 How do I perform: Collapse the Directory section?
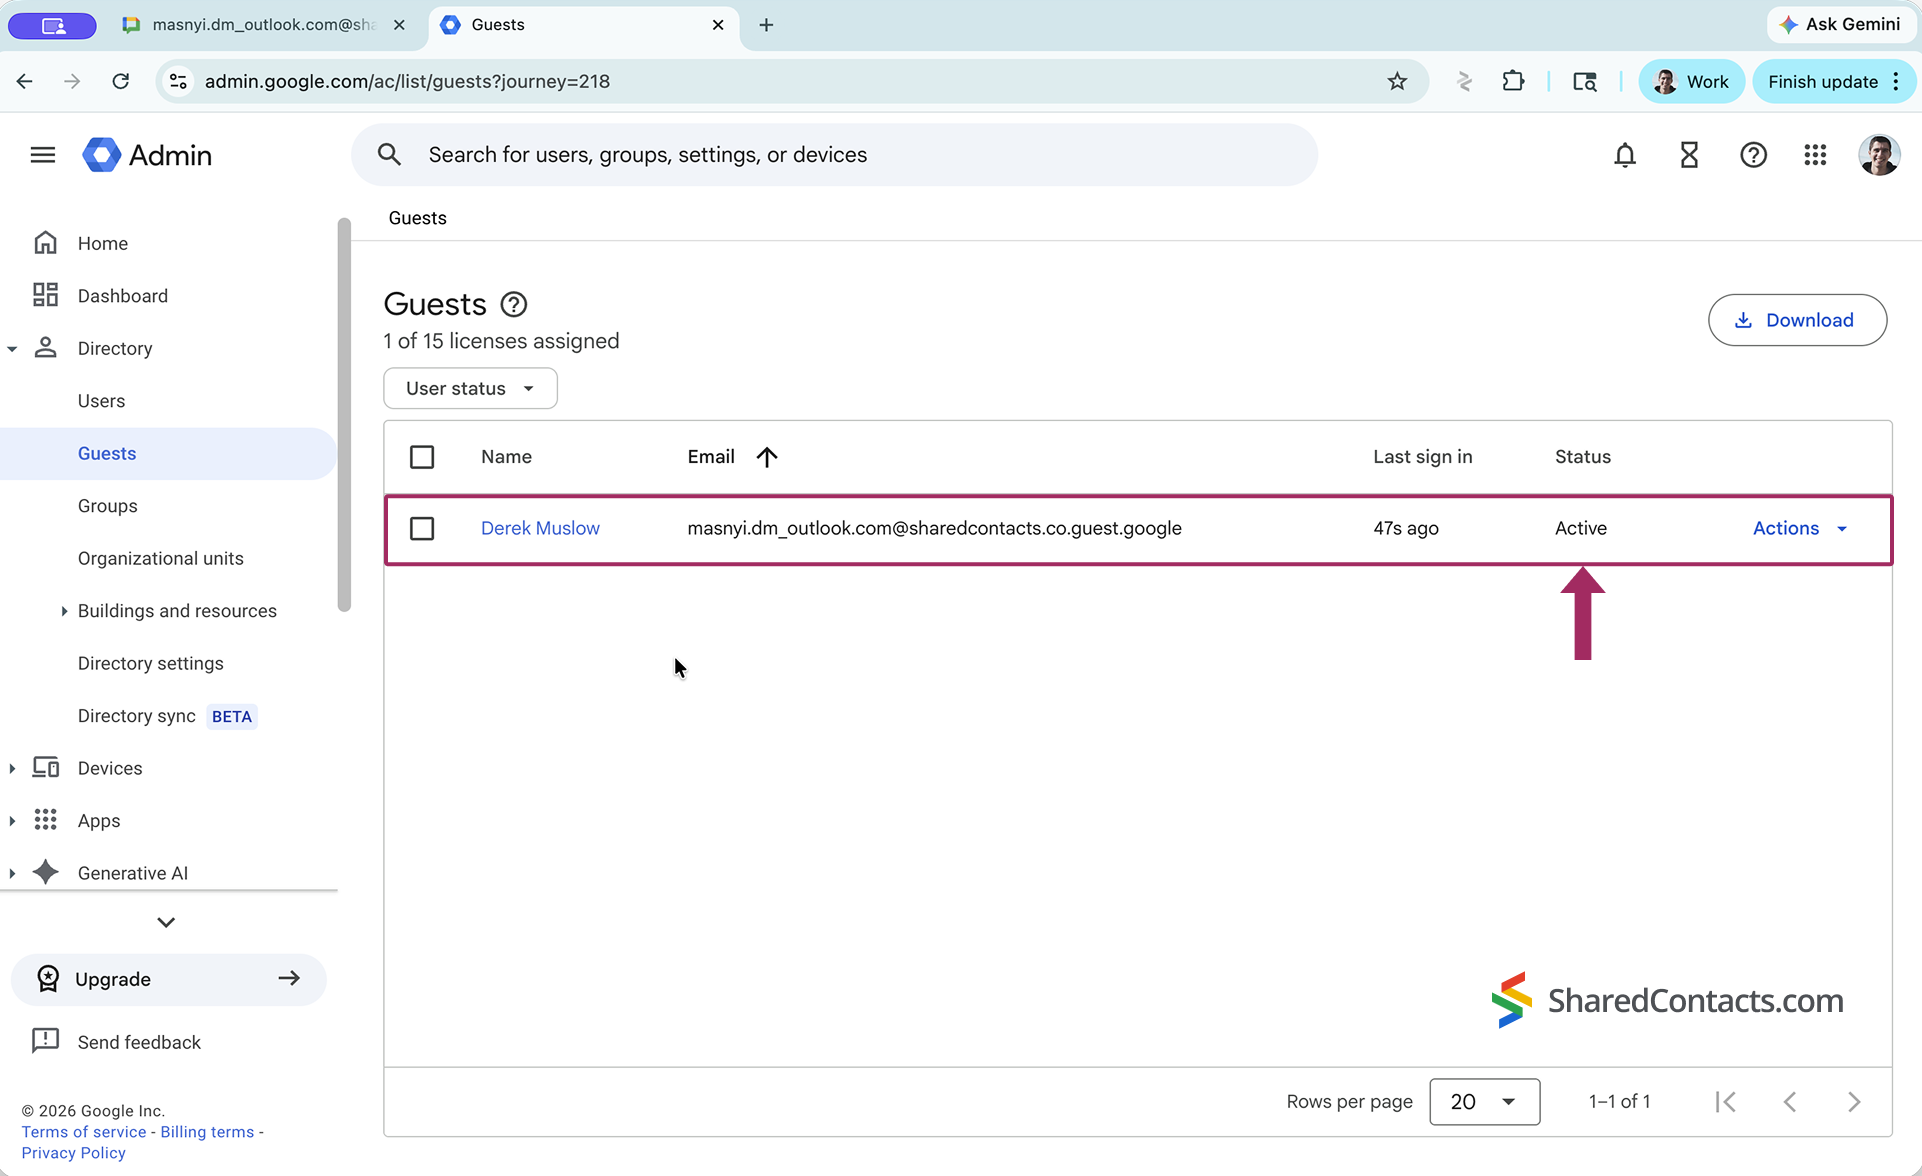click(x=12, y=349)
